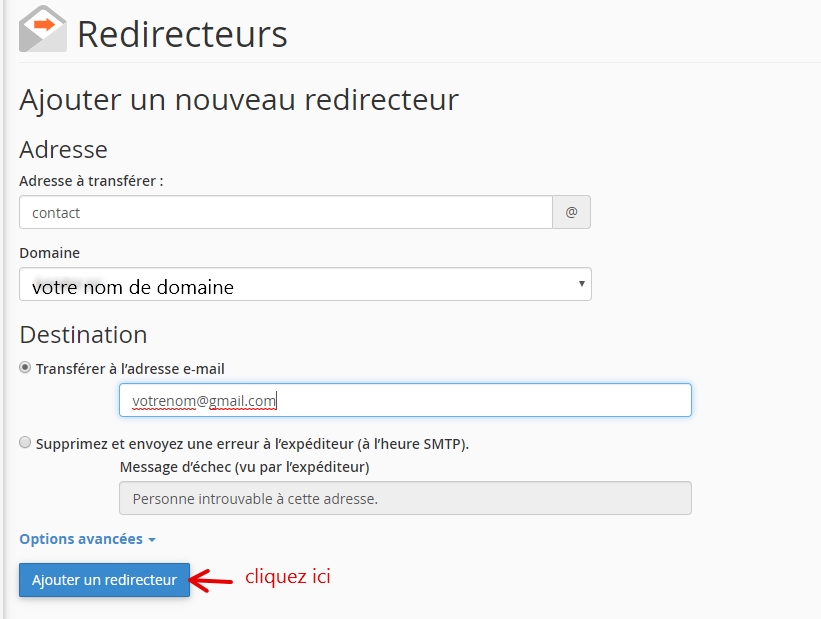Viewport: 821px width, 619px height.
Task: Select 'Transférer à l'adresse e-mail' radio button
Action: [25, 368]
